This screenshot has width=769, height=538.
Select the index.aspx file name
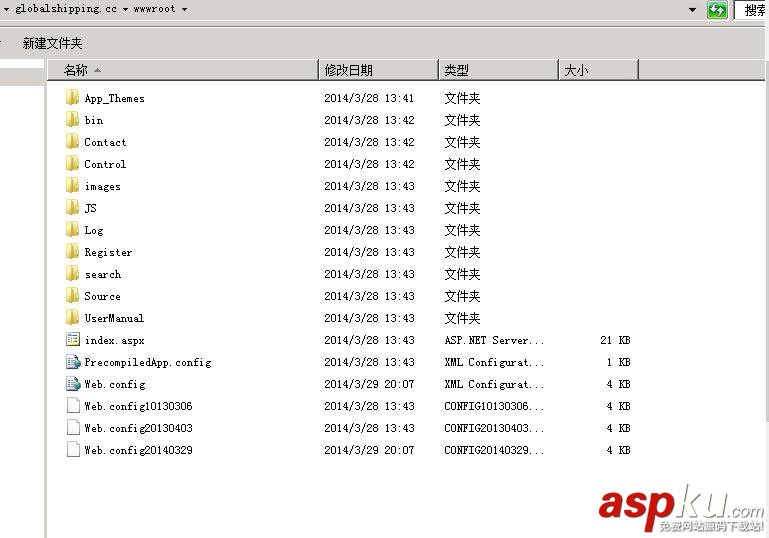tap(114, 340)
